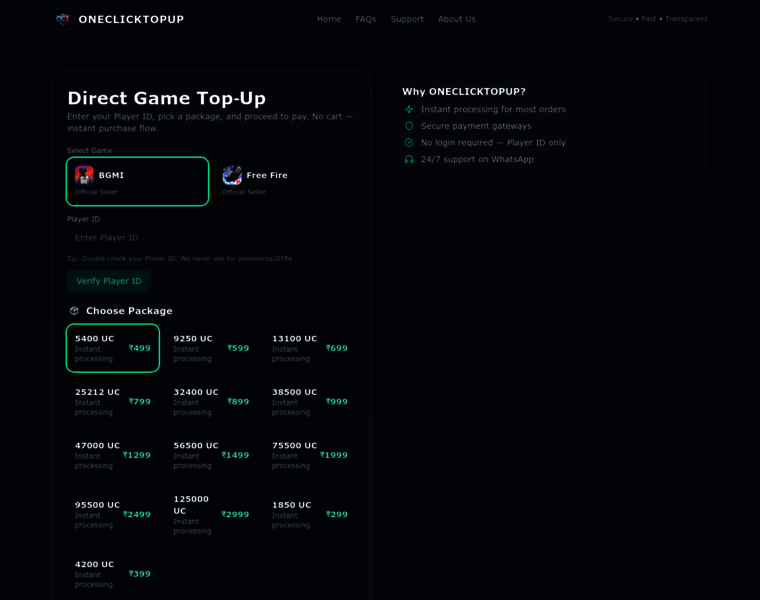Image resolution: width=760 pixels, height=600 pixels.
Task: Click the Choose Package box icon
Action: click(x=74, y=311)
